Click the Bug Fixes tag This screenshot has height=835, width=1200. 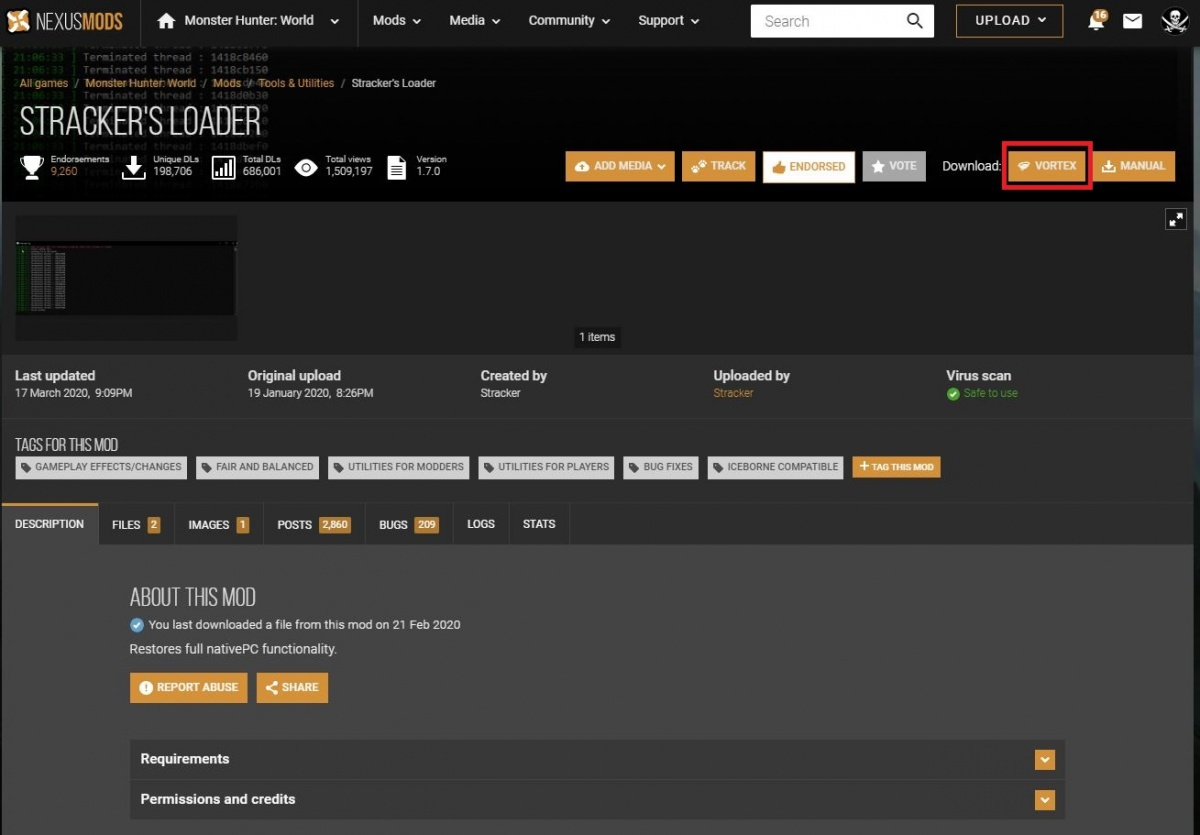[x=660, y=467]
